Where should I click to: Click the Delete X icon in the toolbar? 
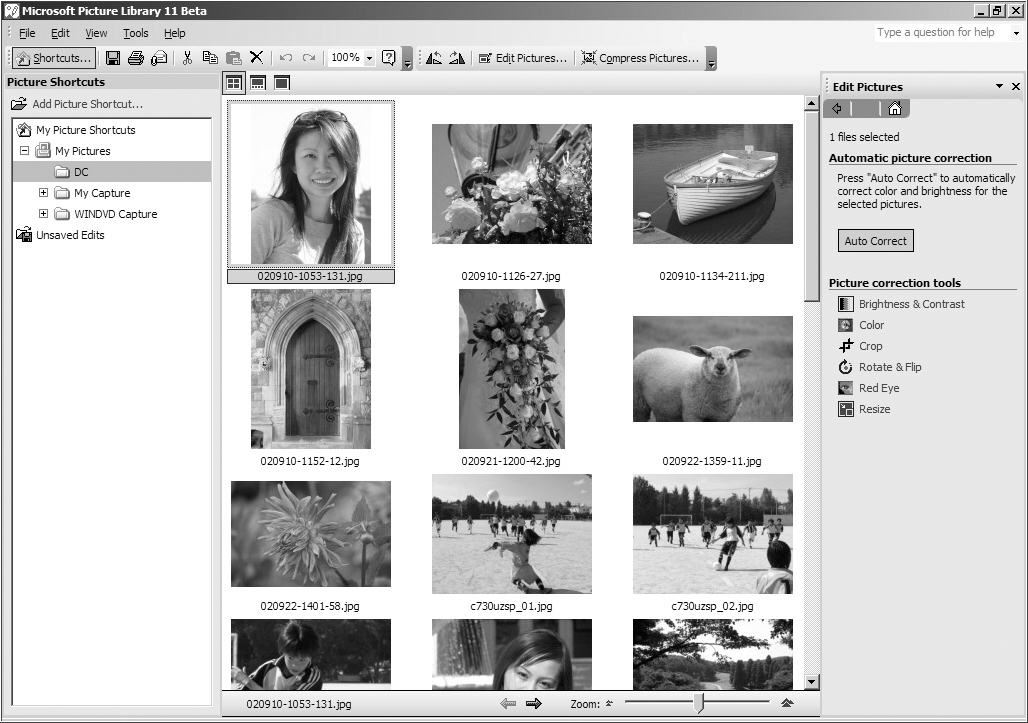click(x=256, y=58)
